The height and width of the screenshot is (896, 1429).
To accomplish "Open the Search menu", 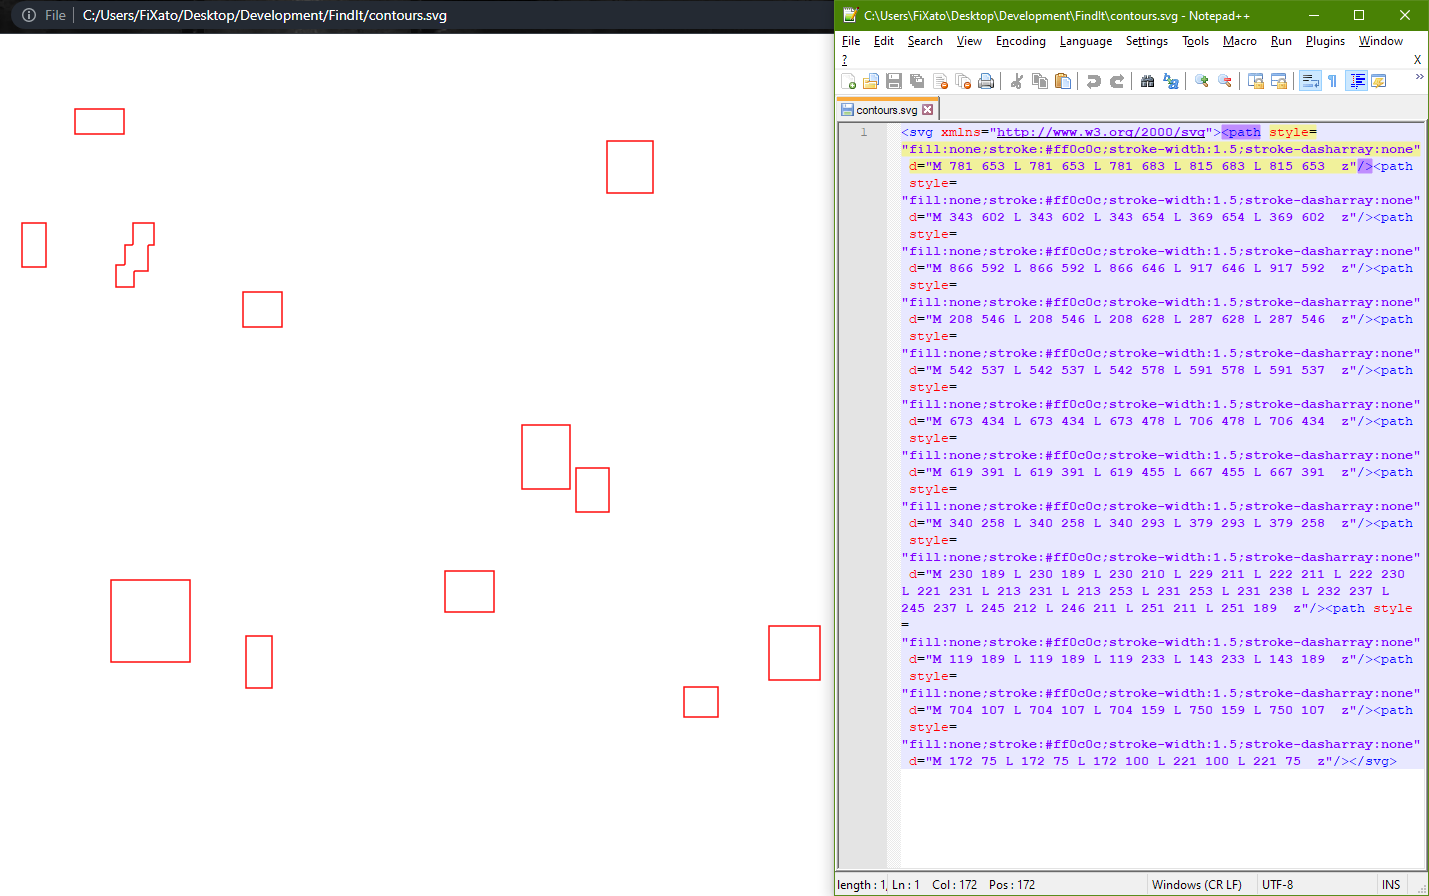I will pos(925,41).
